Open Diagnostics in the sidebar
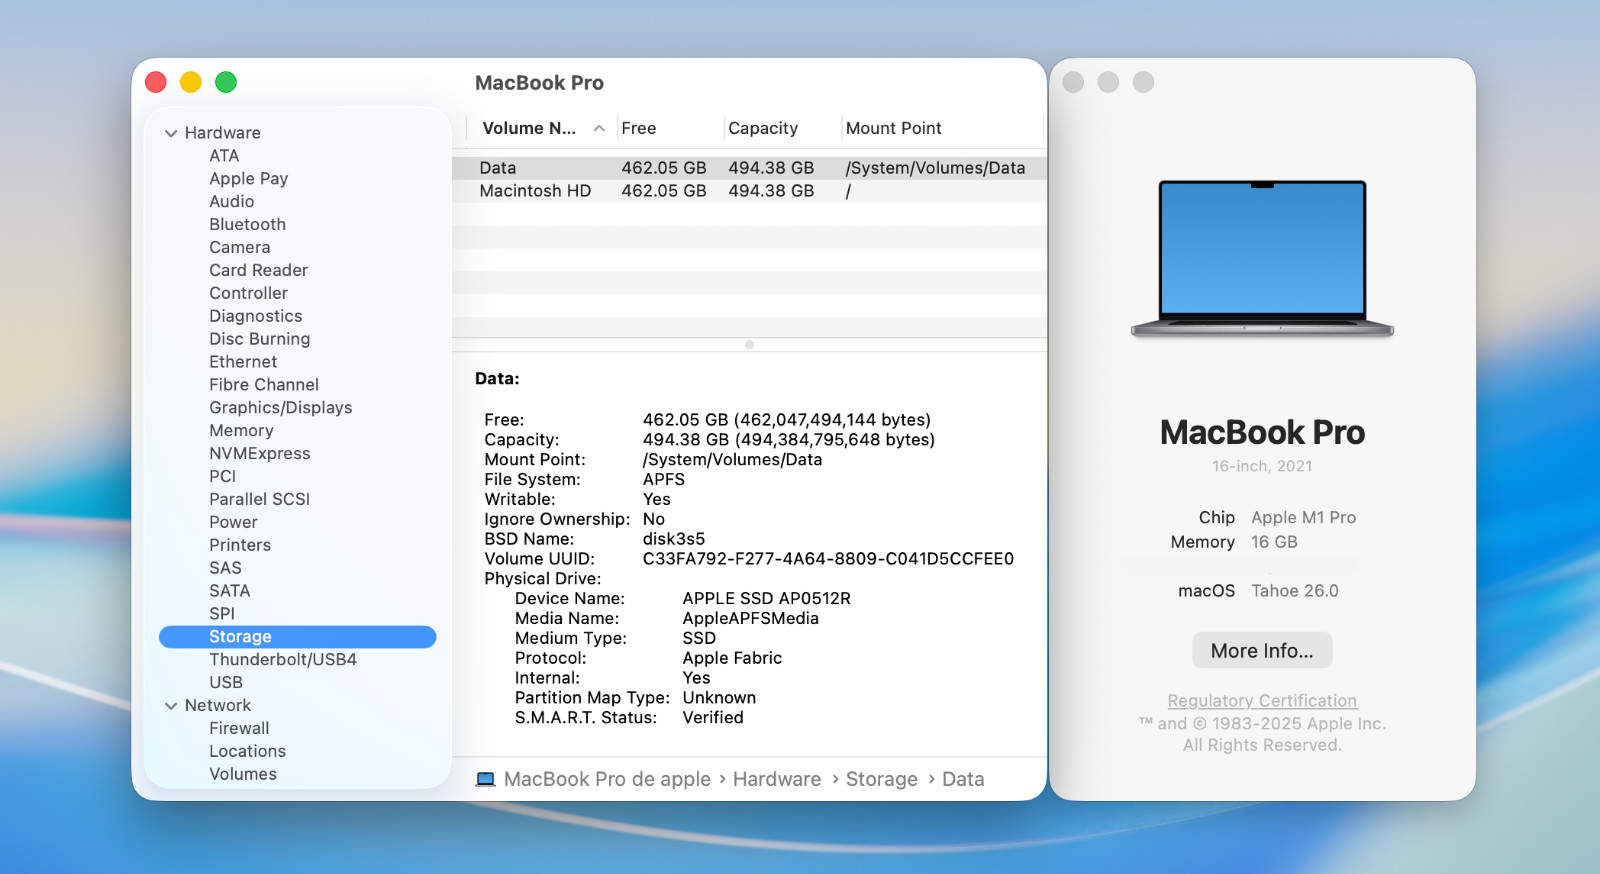 [255, 317]
